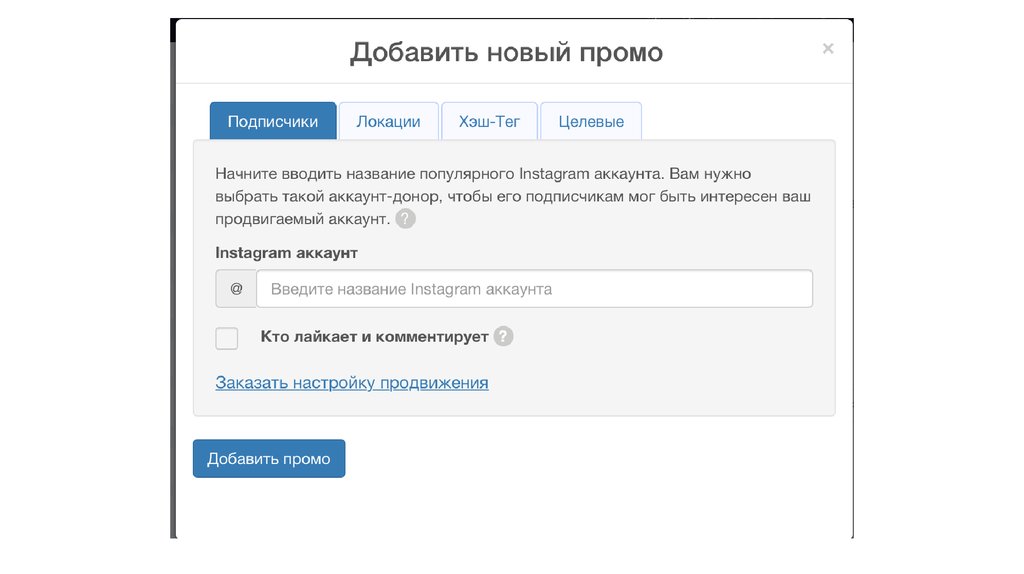1024x574 pixels.
Task: Close the Добавить новый промо dialog
Action: point(827,49)
